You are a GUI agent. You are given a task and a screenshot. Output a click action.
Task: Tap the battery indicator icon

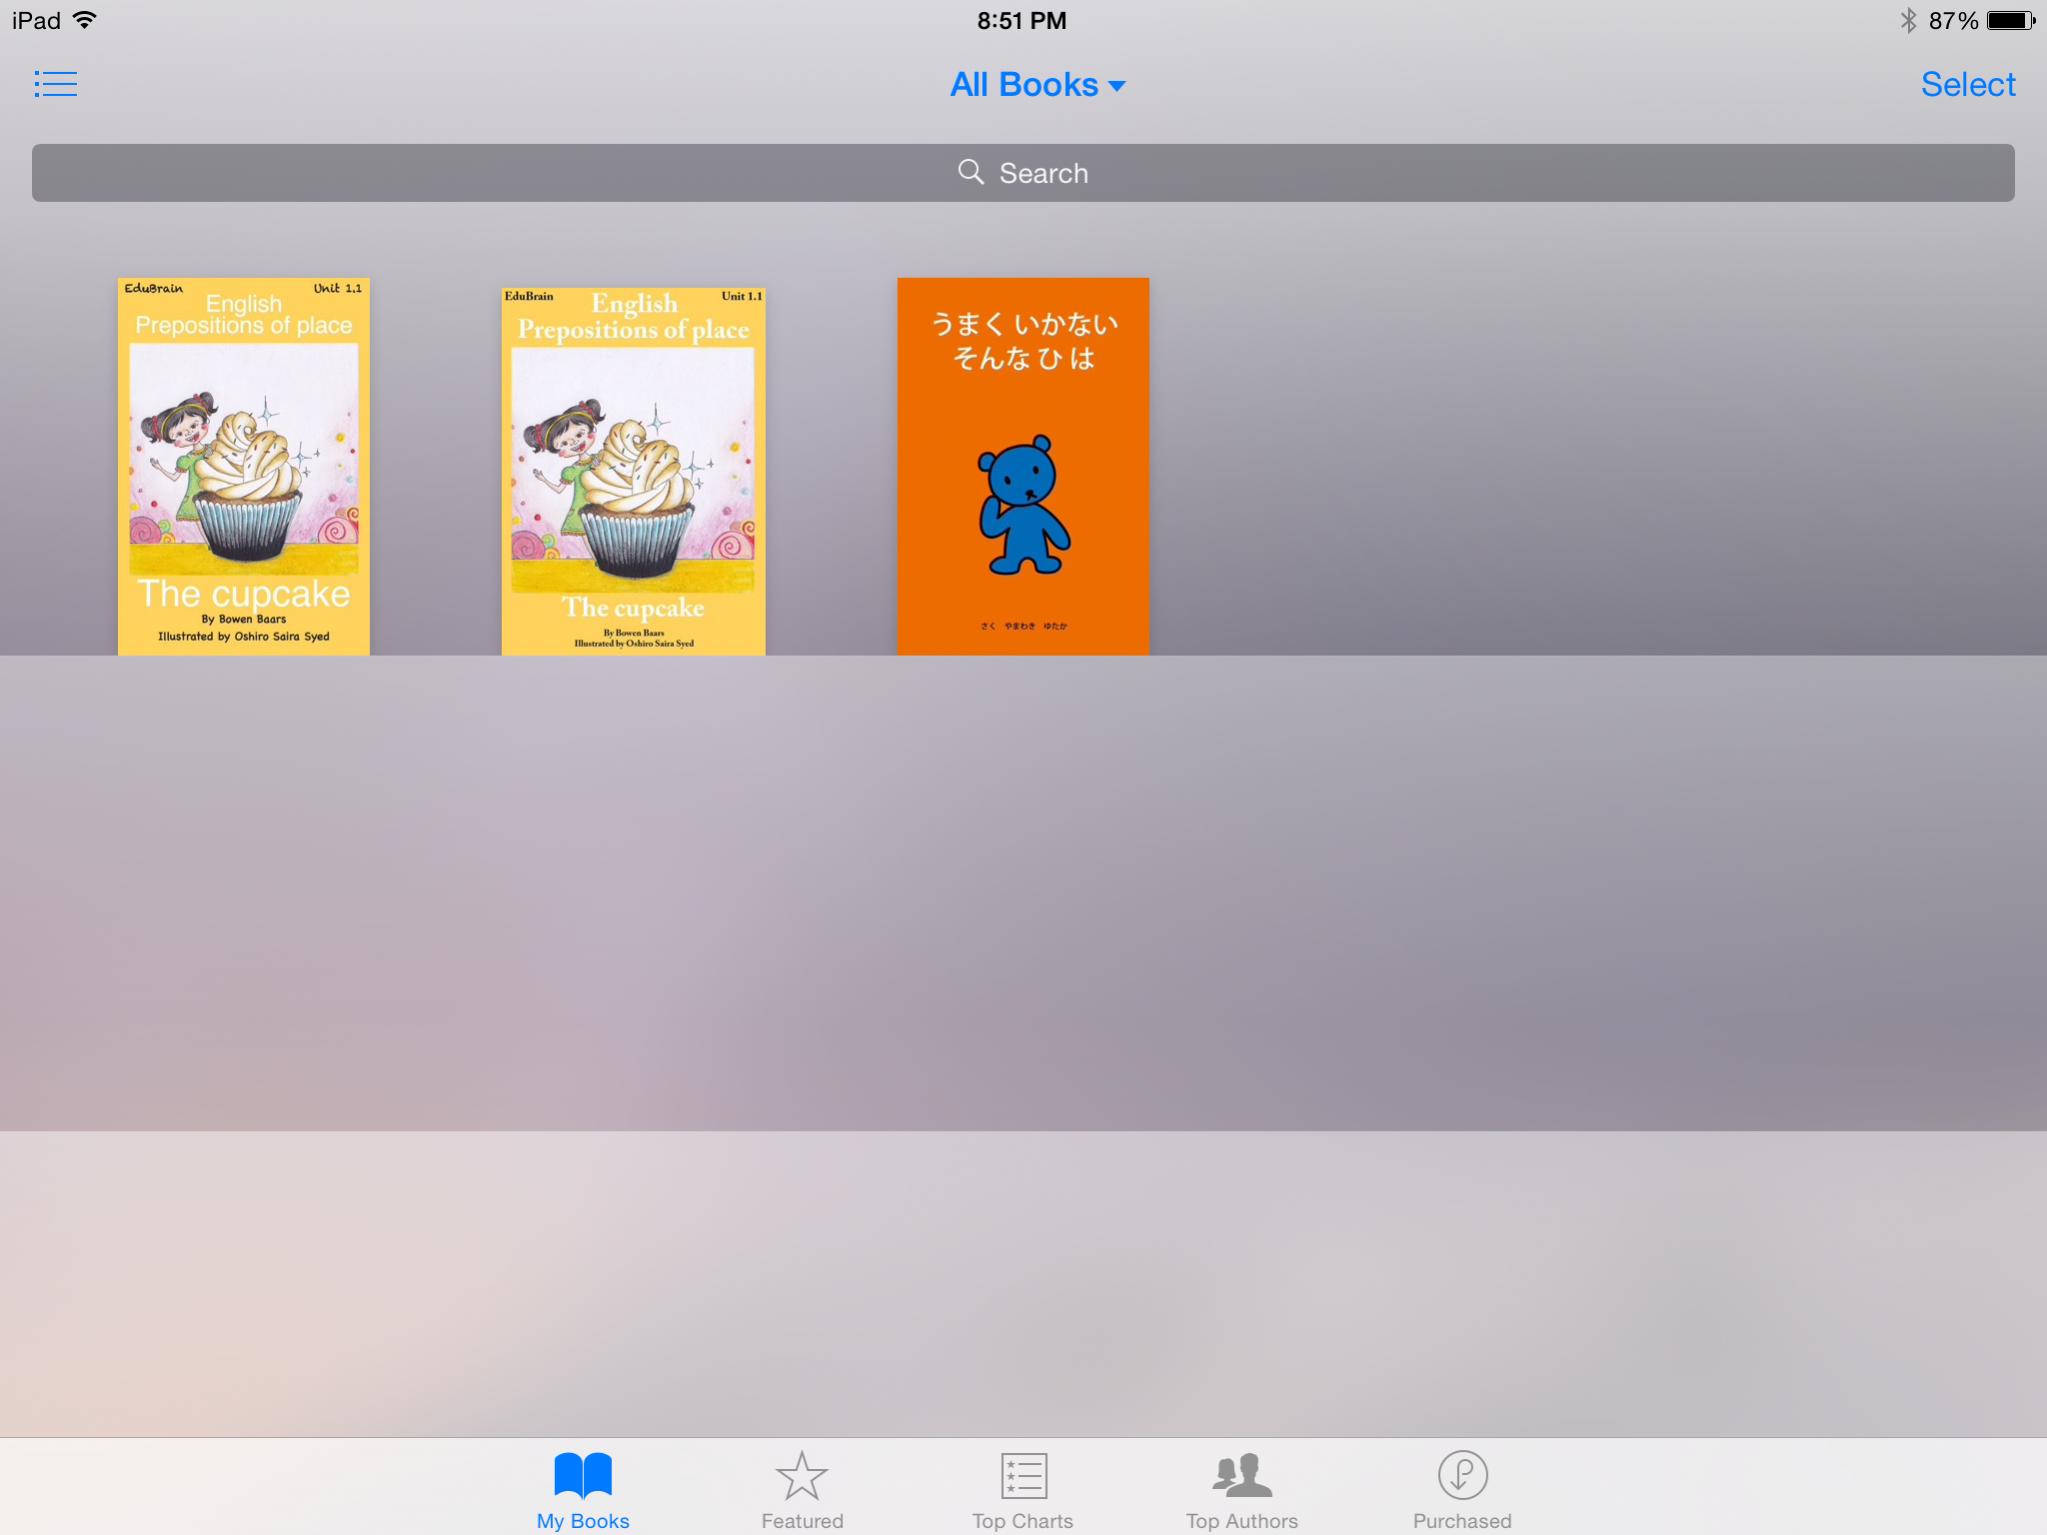[x=2010, y=20]
